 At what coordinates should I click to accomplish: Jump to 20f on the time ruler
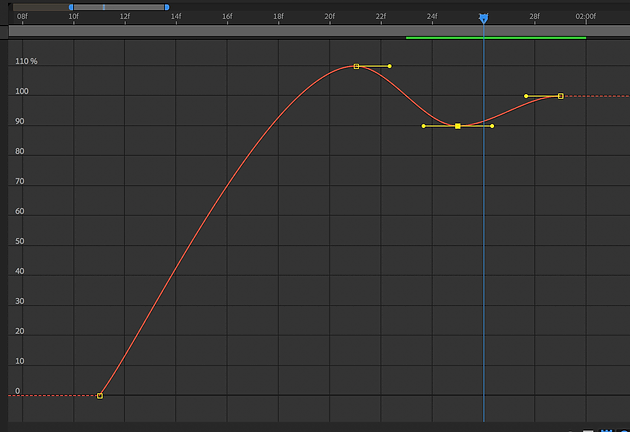pos(330,16)
